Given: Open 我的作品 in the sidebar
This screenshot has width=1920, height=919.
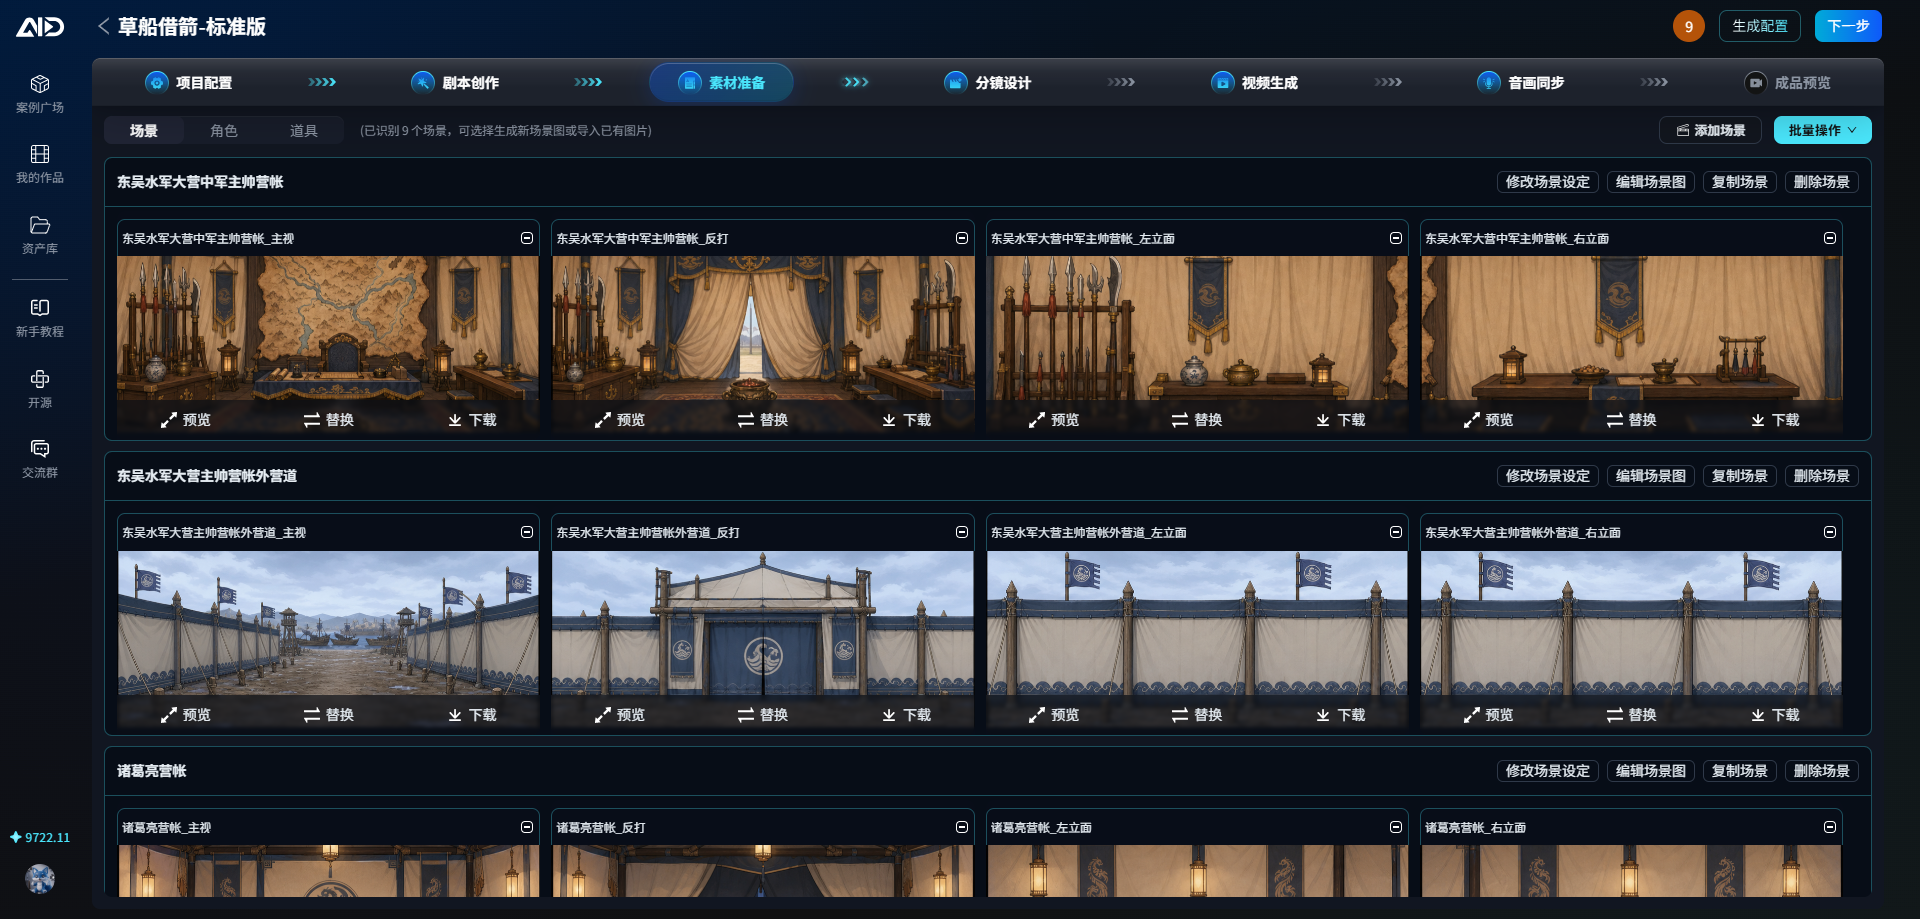Looking at the screenshot, I should [x=40, y=164].
